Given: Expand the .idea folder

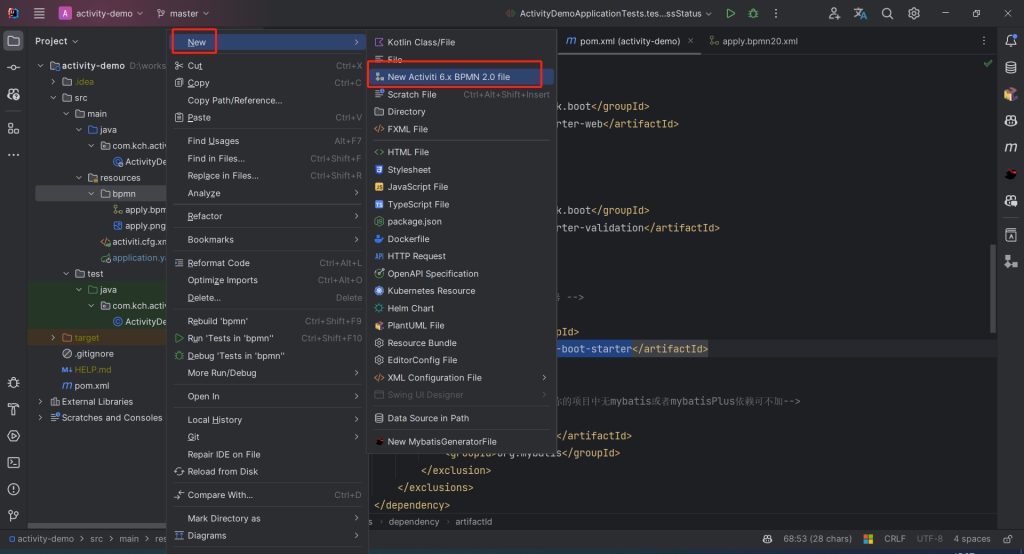Looking at the screenshot, I should pos(53,82).
